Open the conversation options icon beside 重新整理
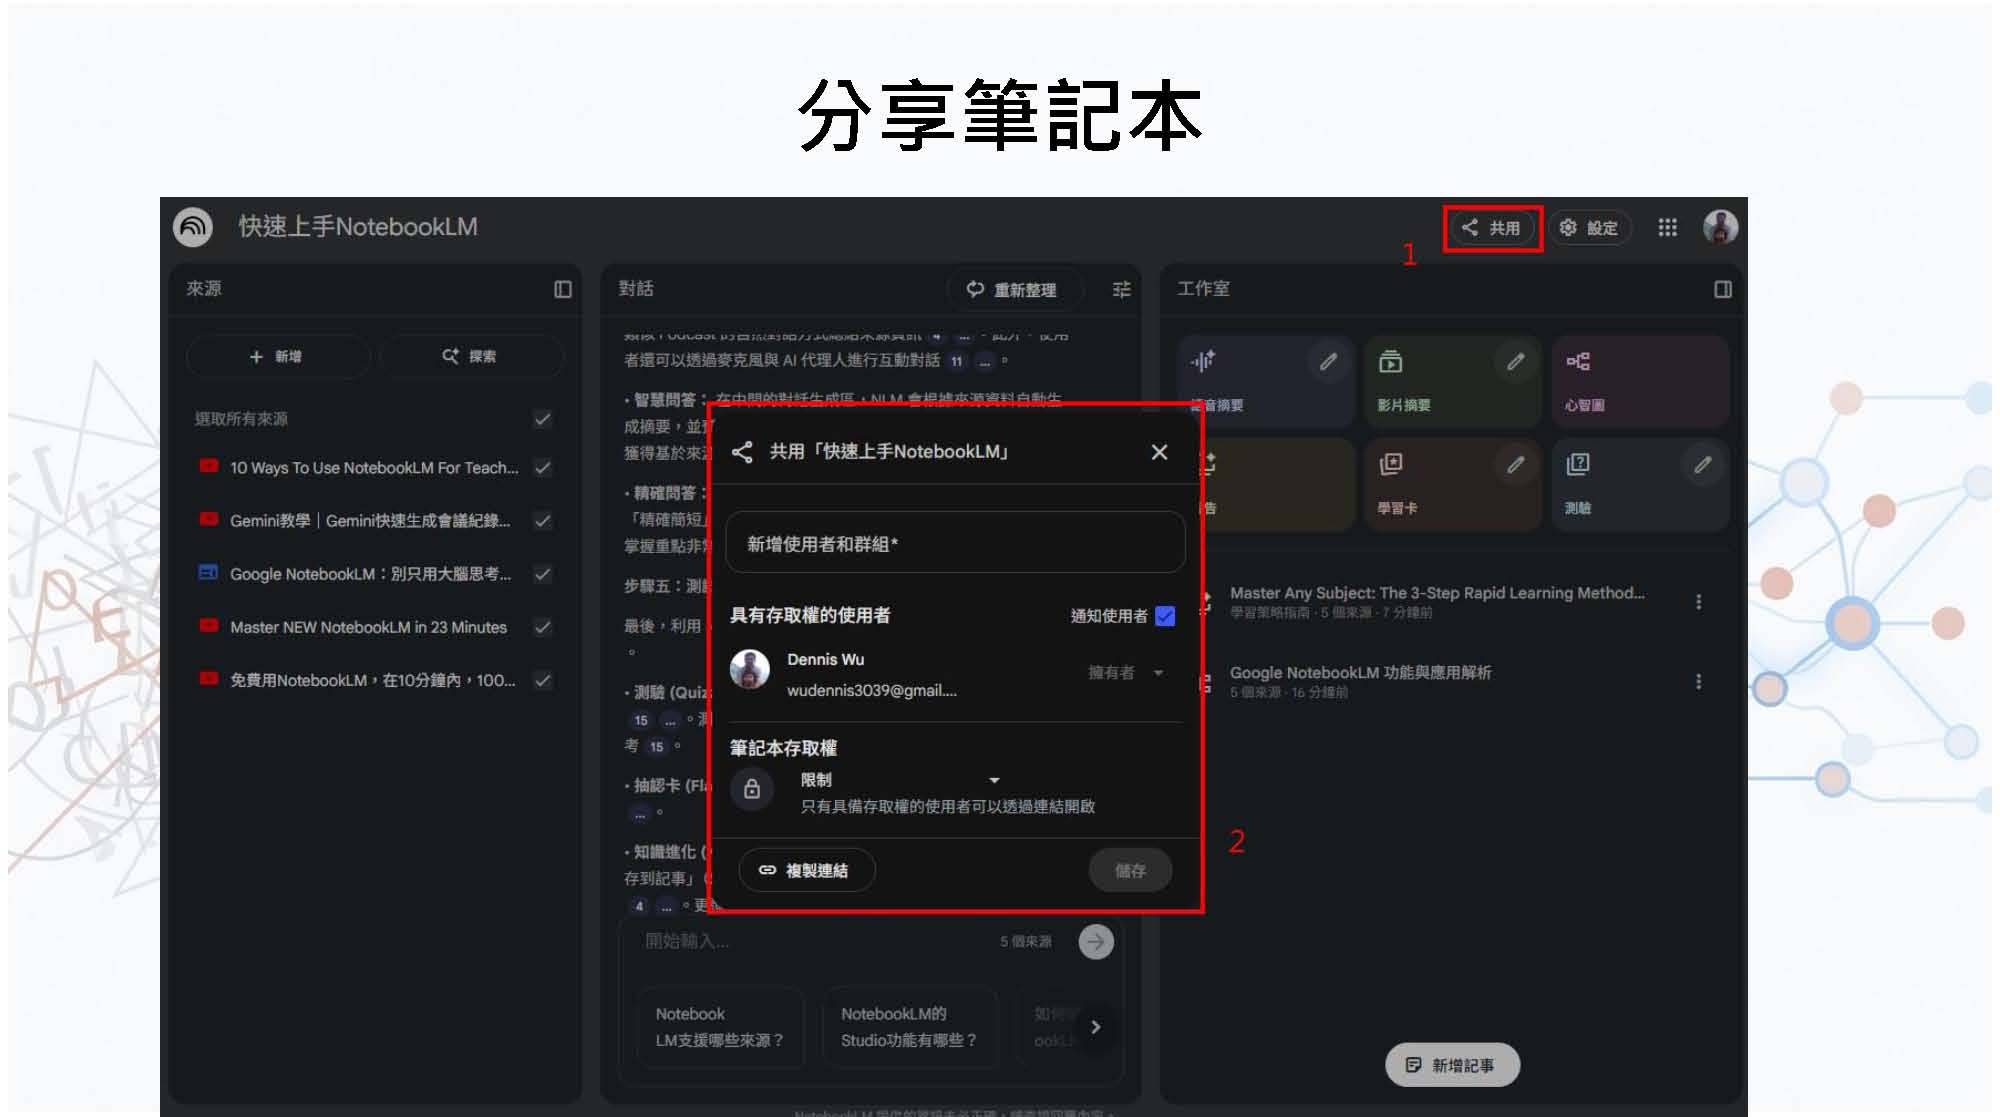 pyautogui.click(x=1121, y=290)
